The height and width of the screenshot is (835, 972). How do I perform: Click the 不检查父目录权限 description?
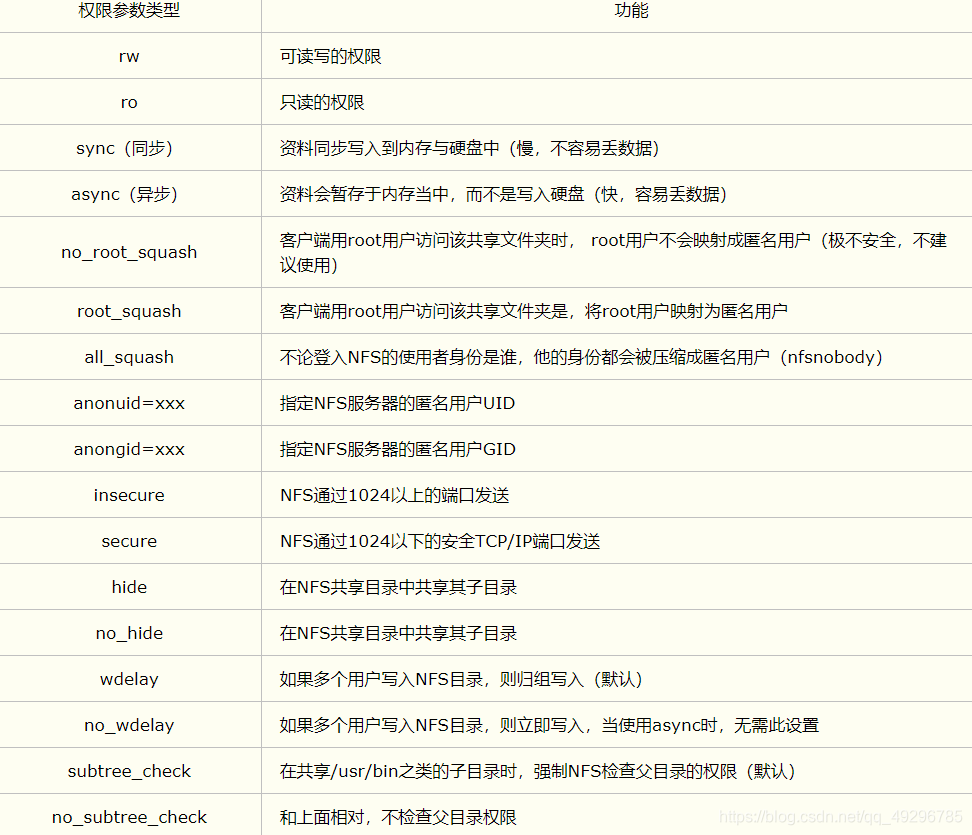(x=398, y=817)
